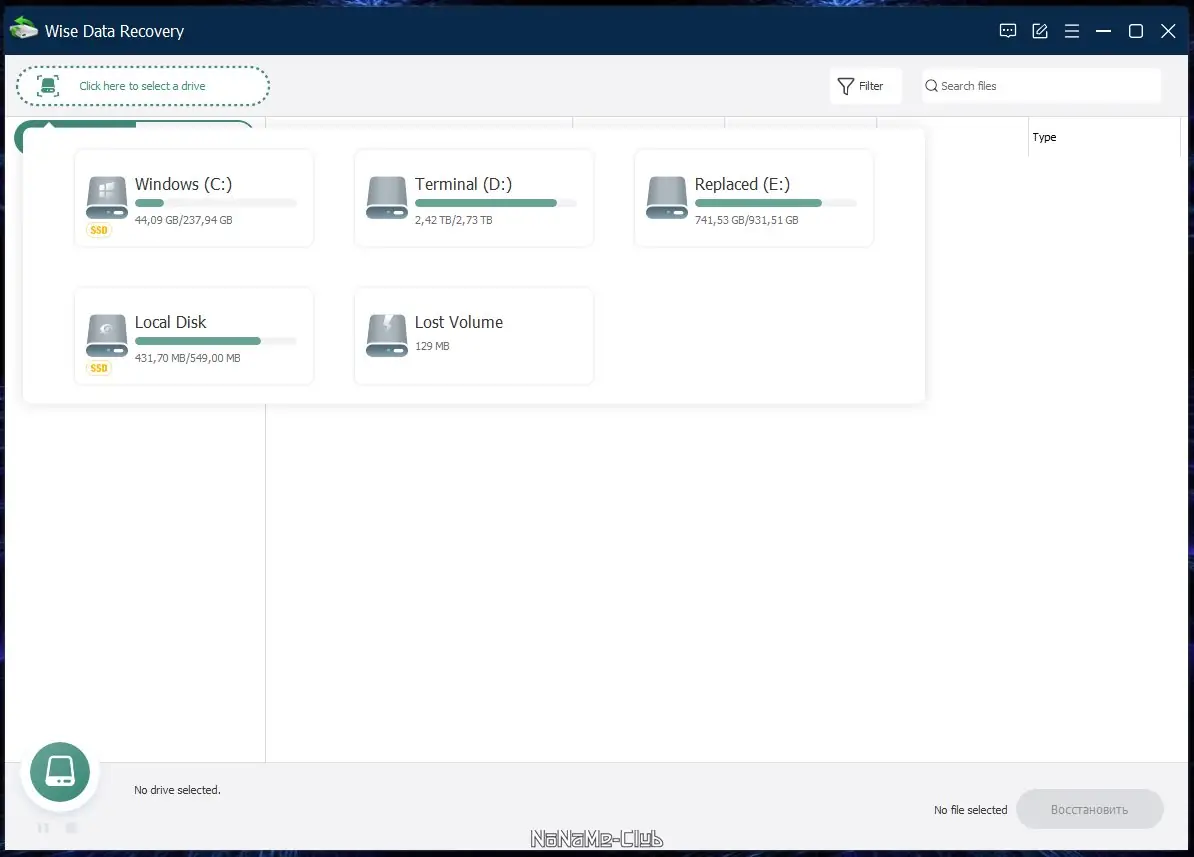Click the Local Disk drive icon
Image resolution: width=1194 pixels, height=857 pixels.
pyautogui.click(x=107, y=335)
